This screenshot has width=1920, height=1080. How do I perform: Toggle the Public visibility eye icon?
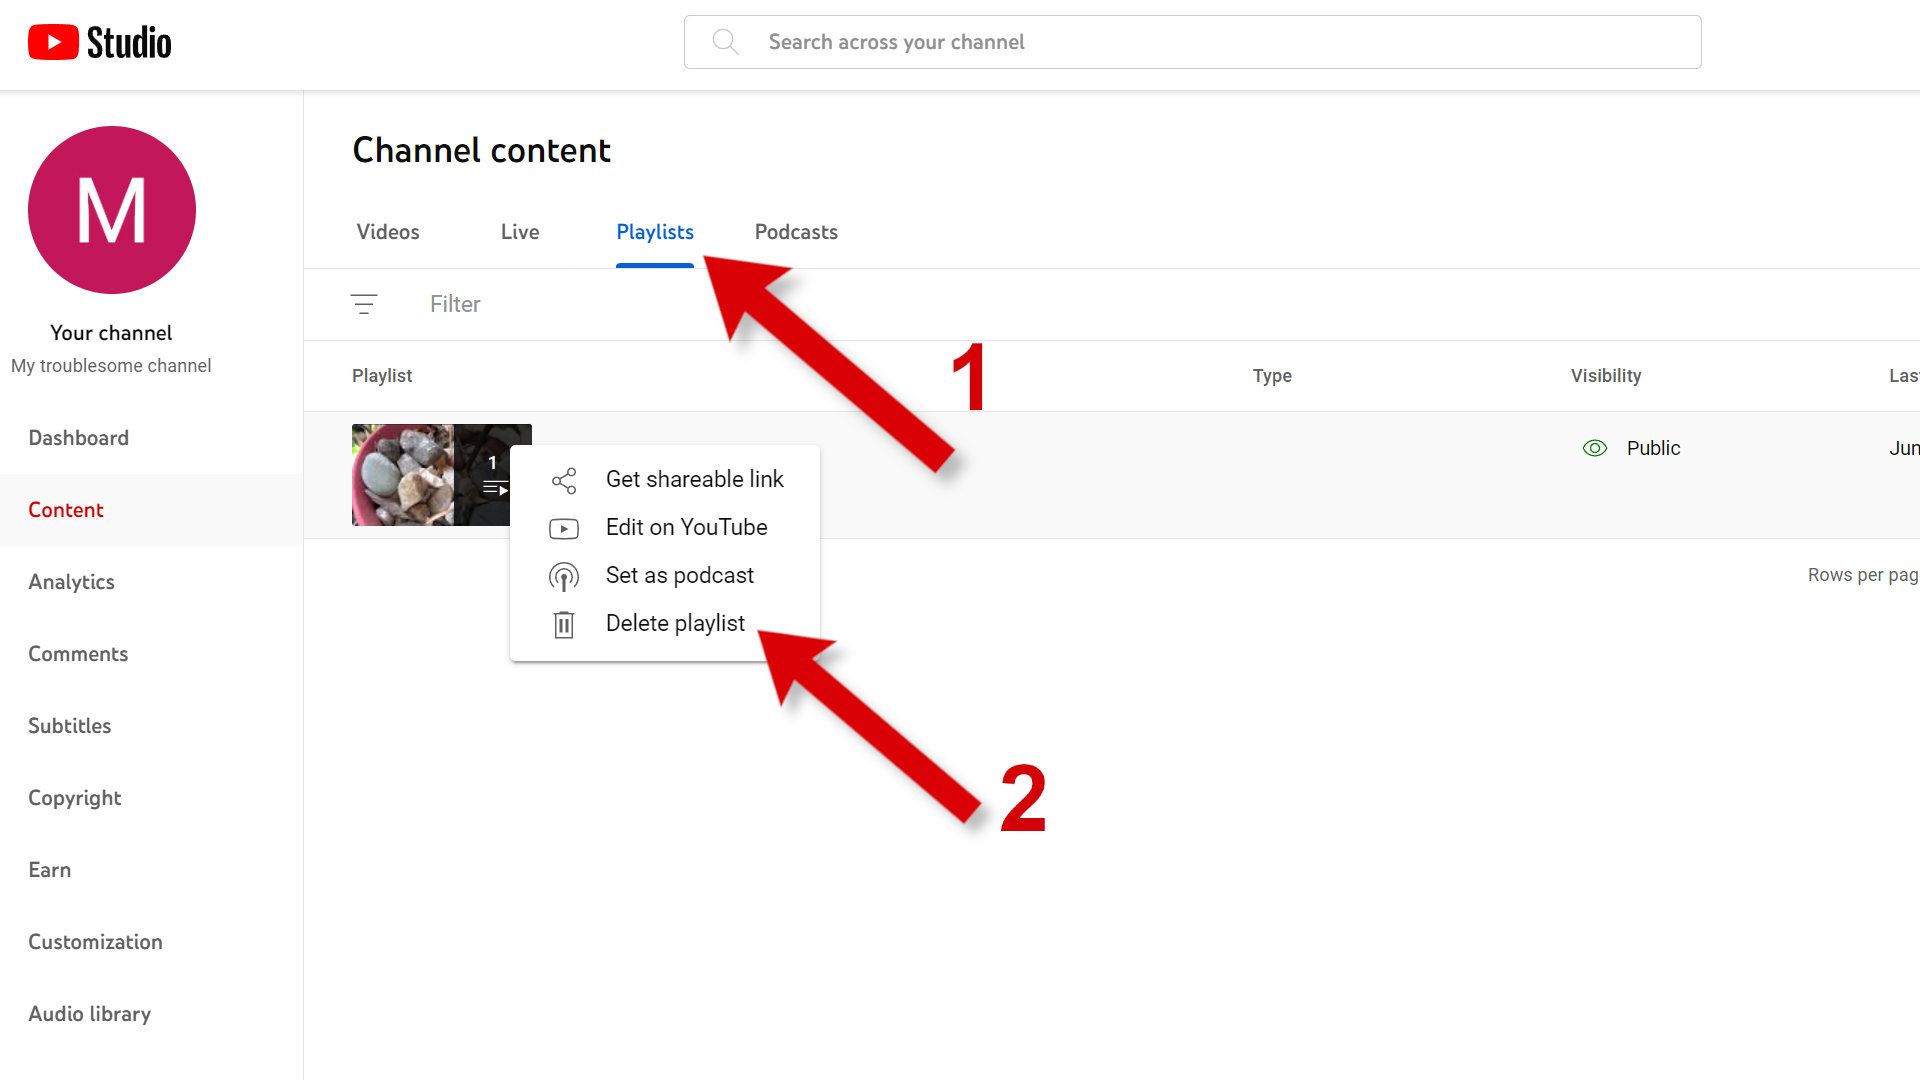pos(1597,447)
